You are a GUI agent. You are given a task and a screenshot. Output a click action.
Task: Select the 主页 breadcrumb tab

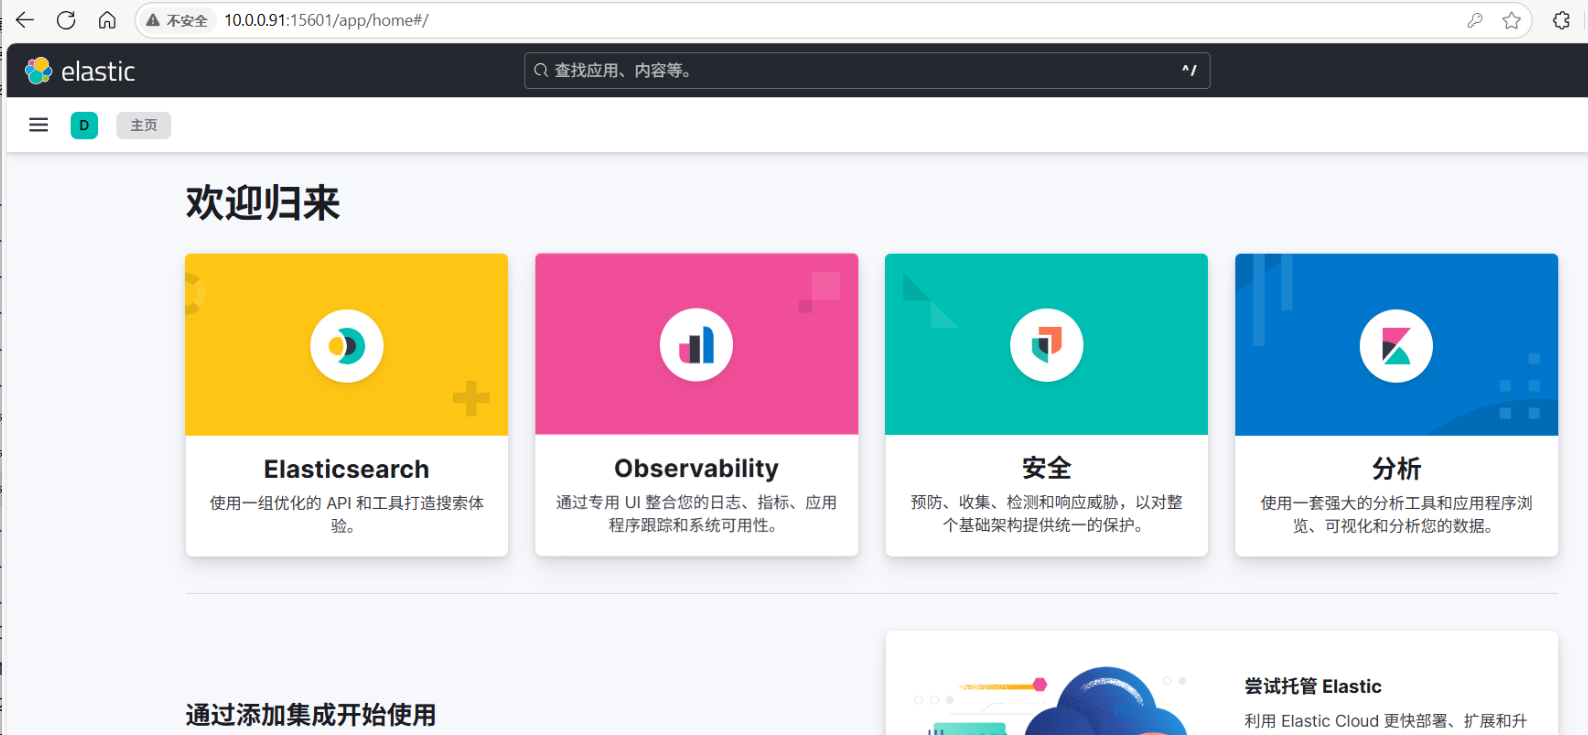[x=143, y=125]
